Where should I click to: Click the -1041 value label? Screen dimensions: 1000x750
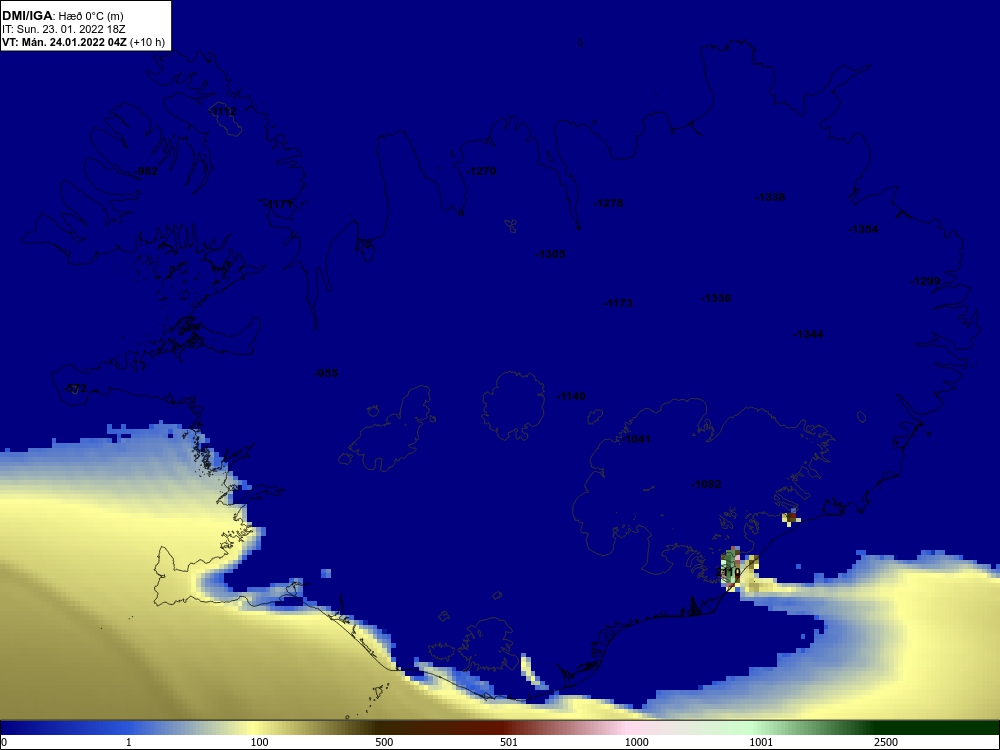[636, 439]
